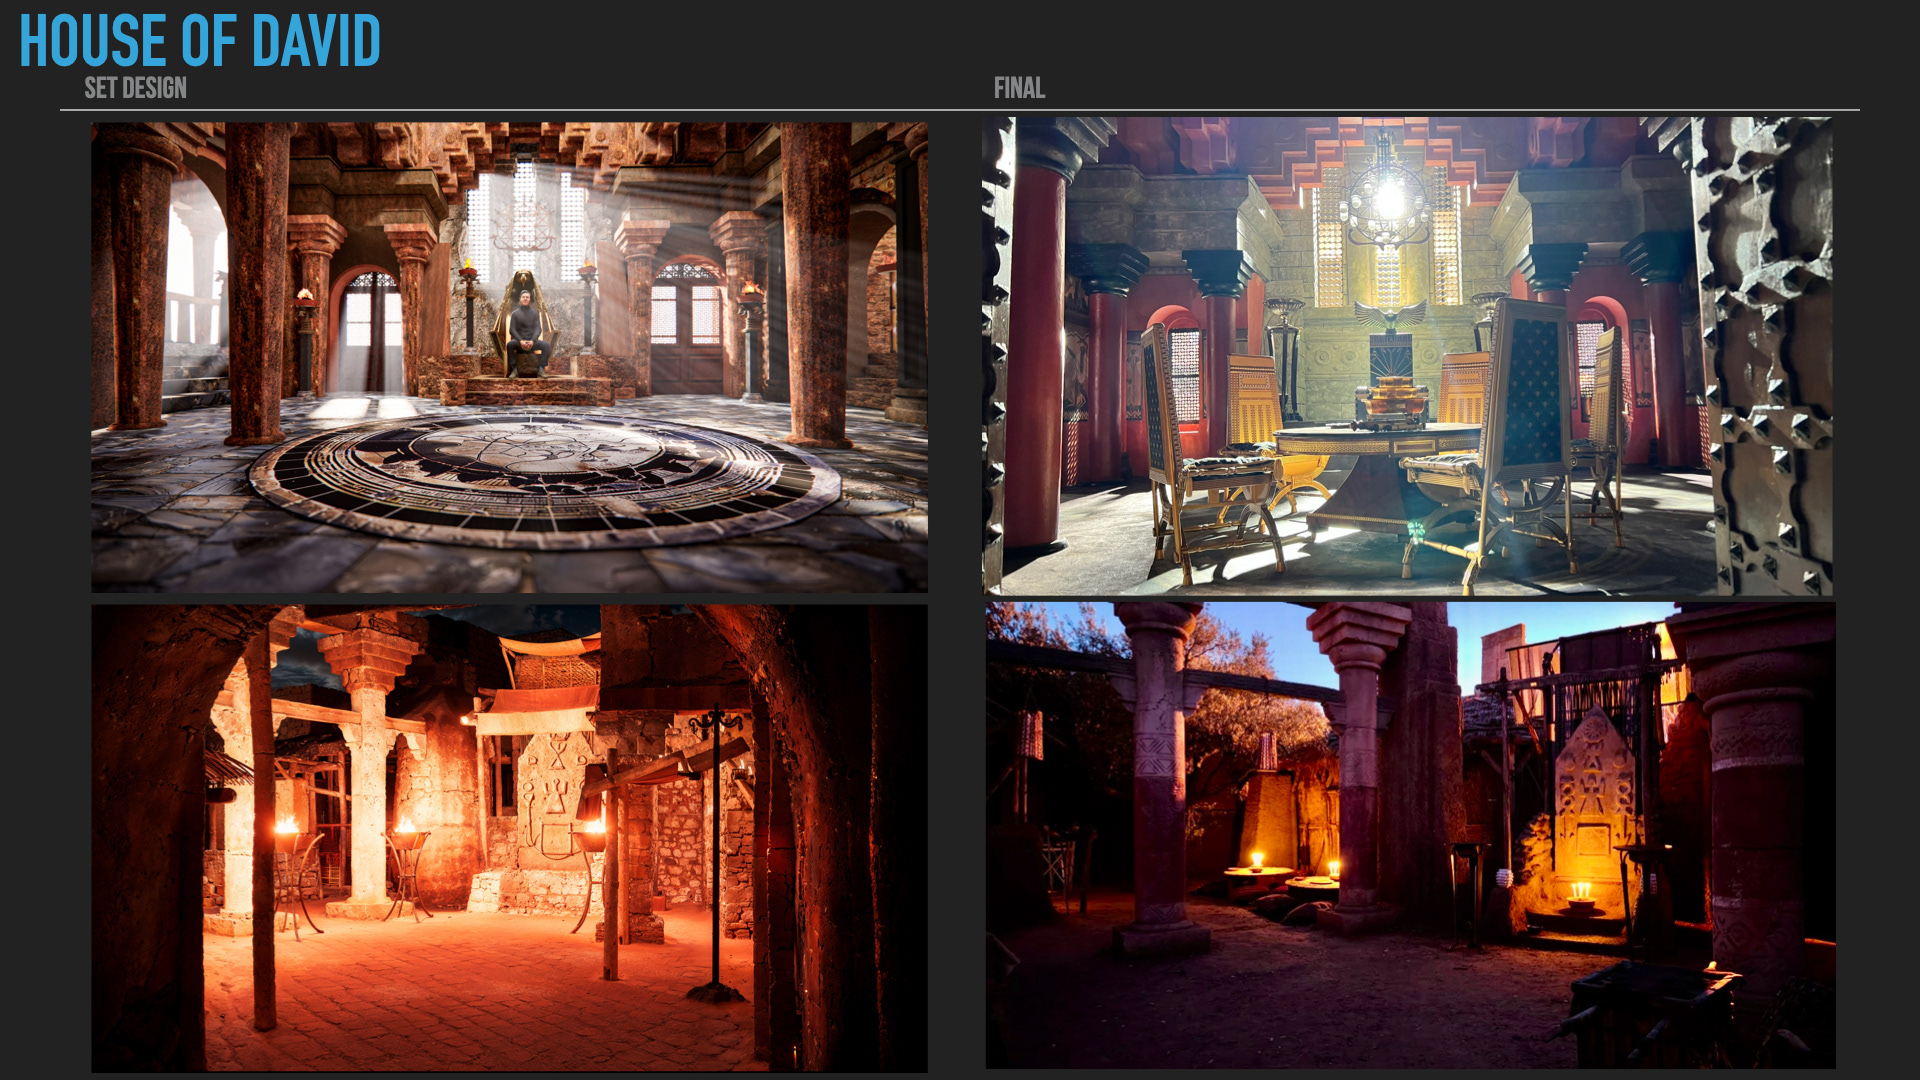Select the FINAL heading label
The width and height of the screenshot is (1920, 1080).
[x=1019, y=88]
